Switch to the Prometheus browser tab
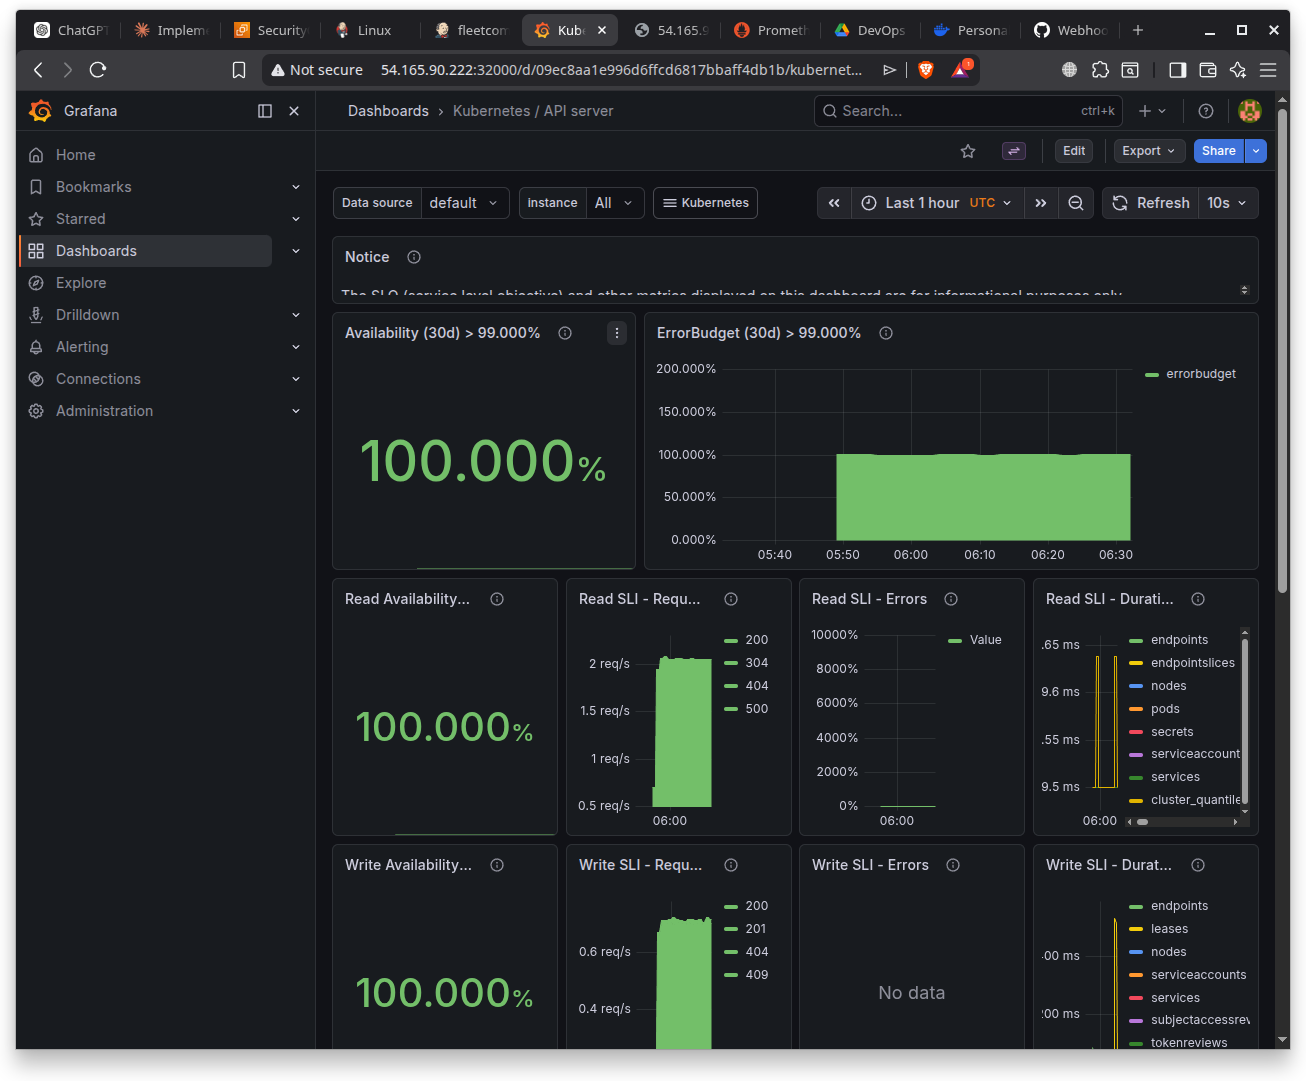 point(770,30)
